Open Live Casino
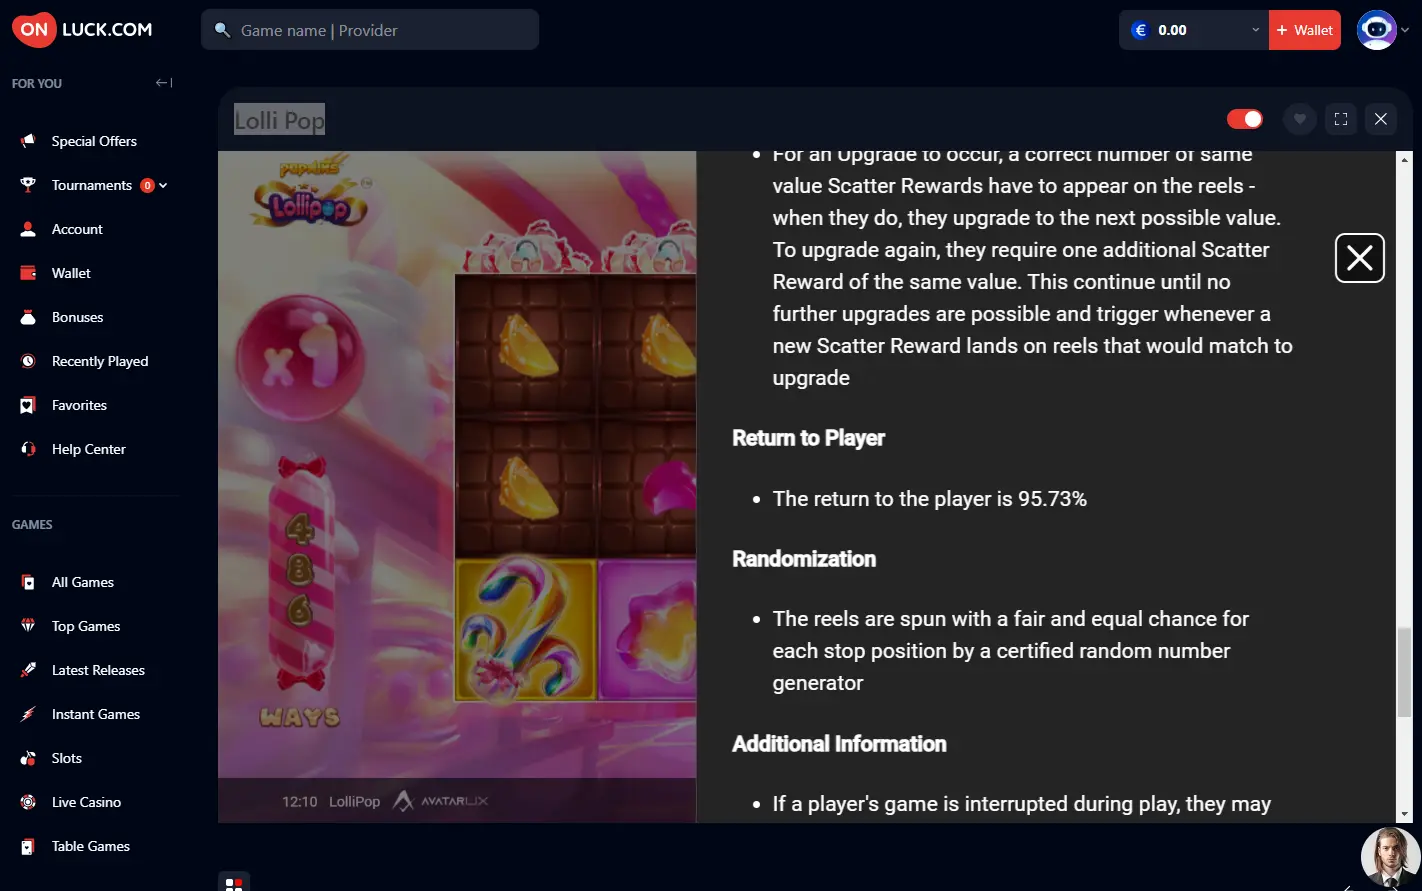 [86, 802]
